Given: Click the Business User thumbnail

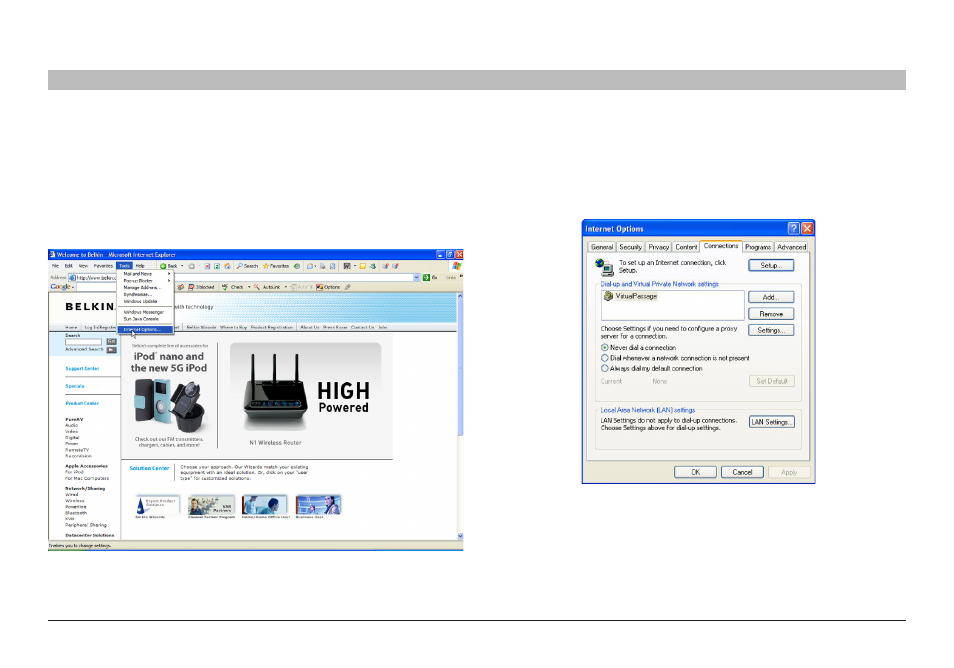Looking at the screenshot, I should click(x=318, y=504).
